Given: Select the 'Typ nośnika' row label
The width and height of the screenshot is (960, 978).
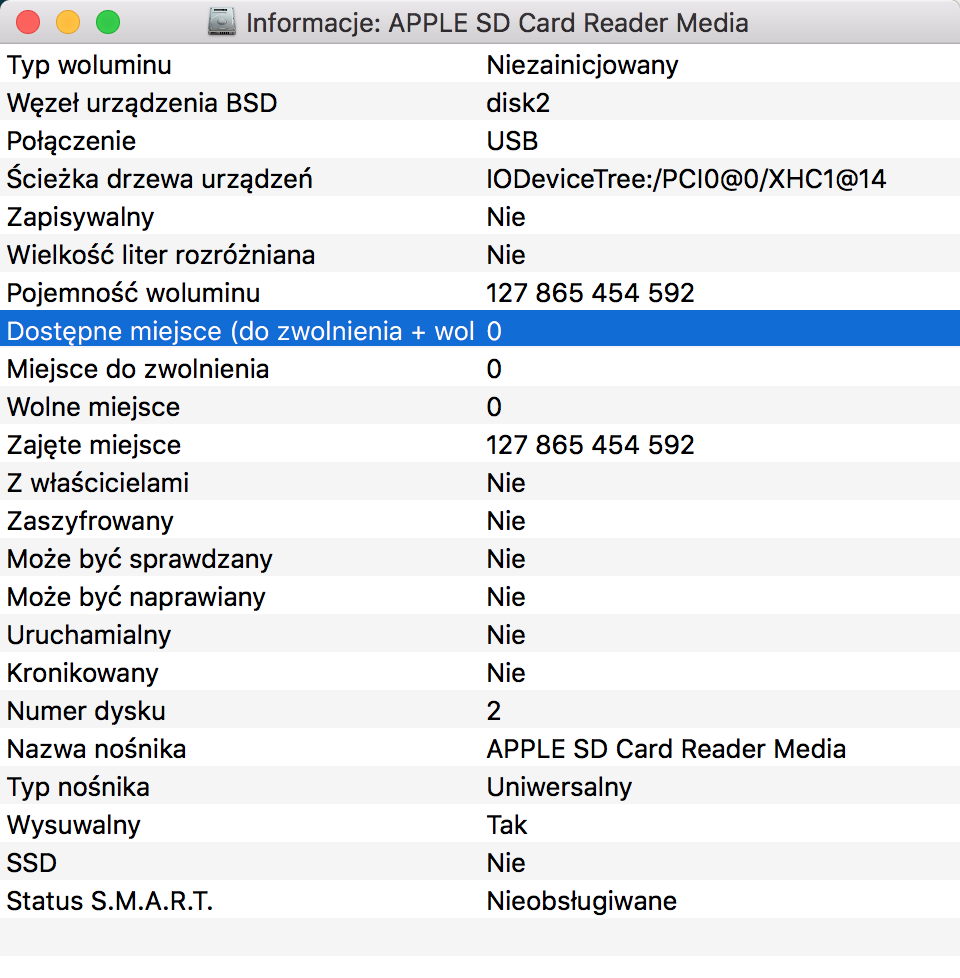Looking at the screenshot, I should click(x=78, y=787).
